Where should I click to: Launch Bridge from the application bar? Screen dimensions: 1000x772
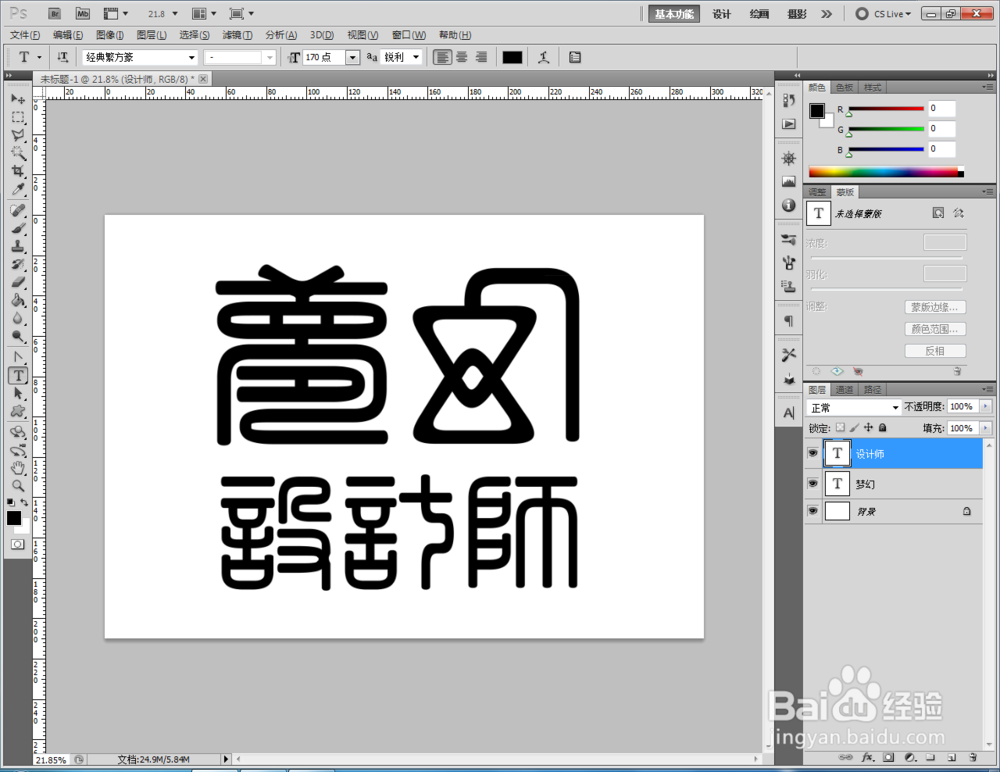[55, 13]
